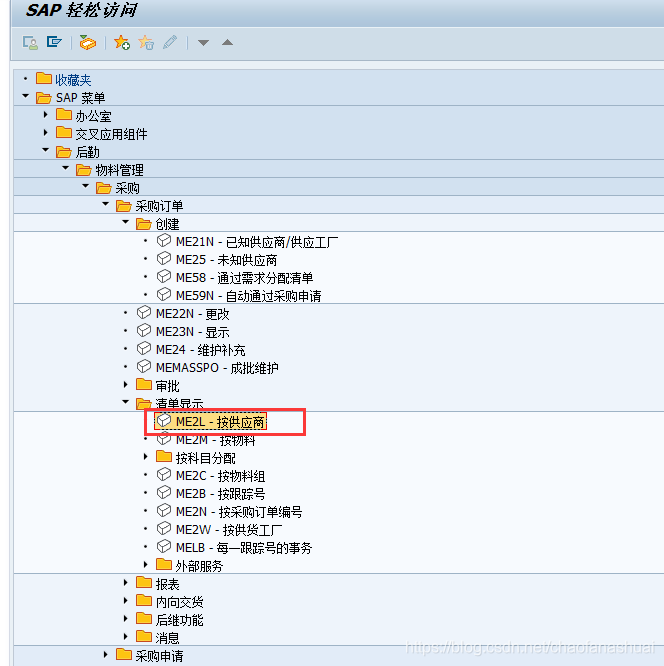Collapse the 采购订单 folder

[x=105, y=204]
